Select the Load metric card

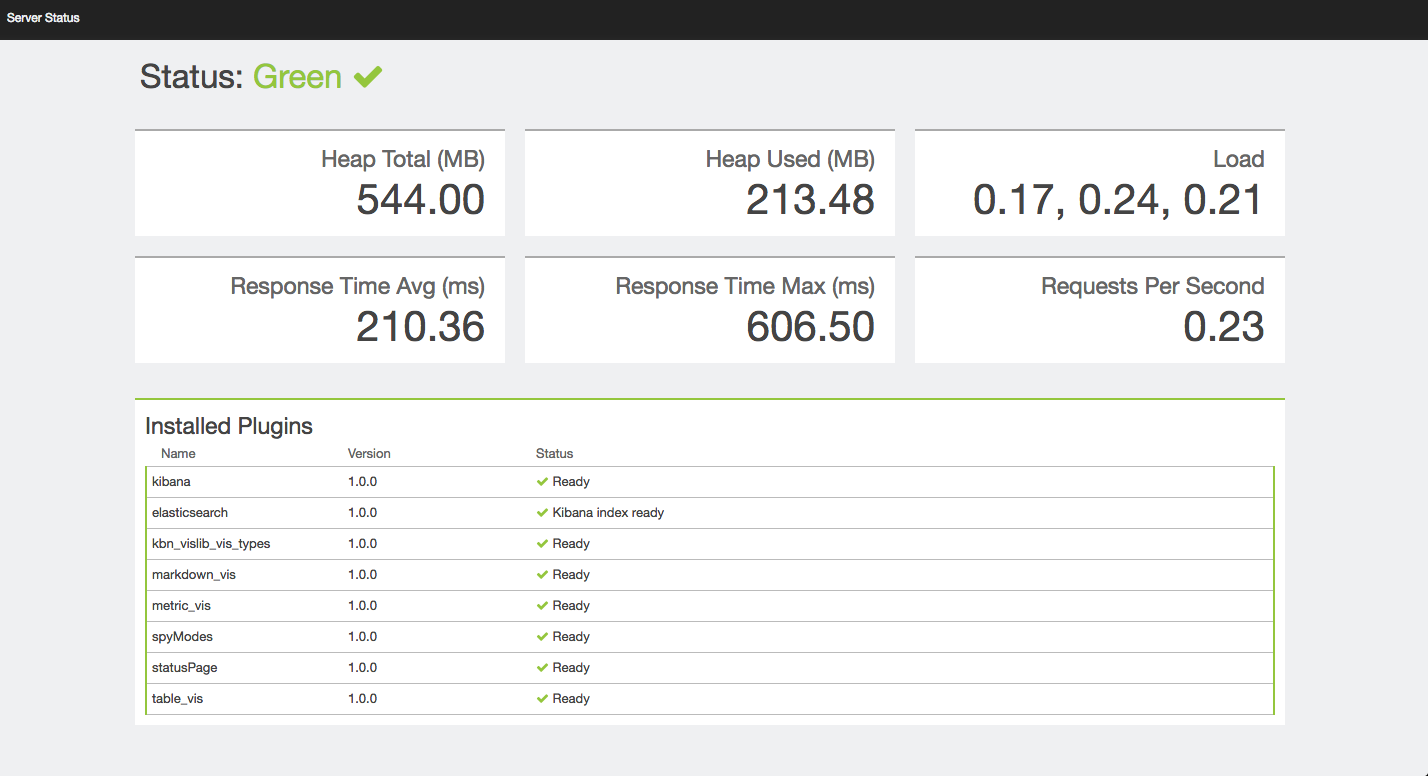pos(1100,183)
